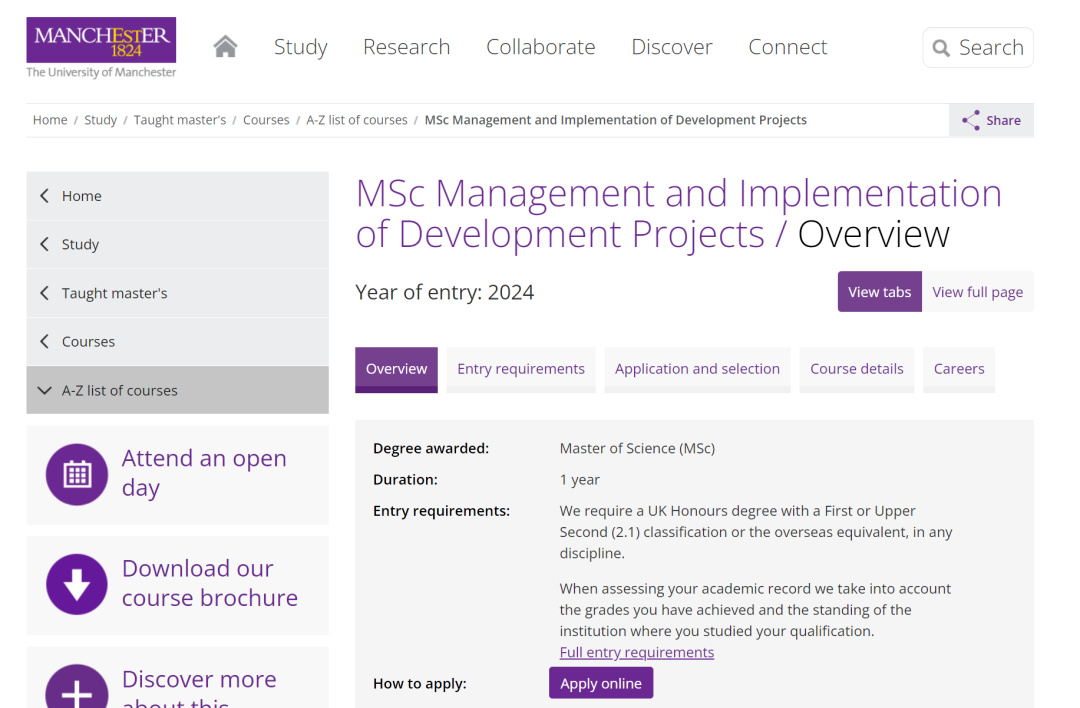Click back chevron beside sidebar Home

[x=45, y=196]
